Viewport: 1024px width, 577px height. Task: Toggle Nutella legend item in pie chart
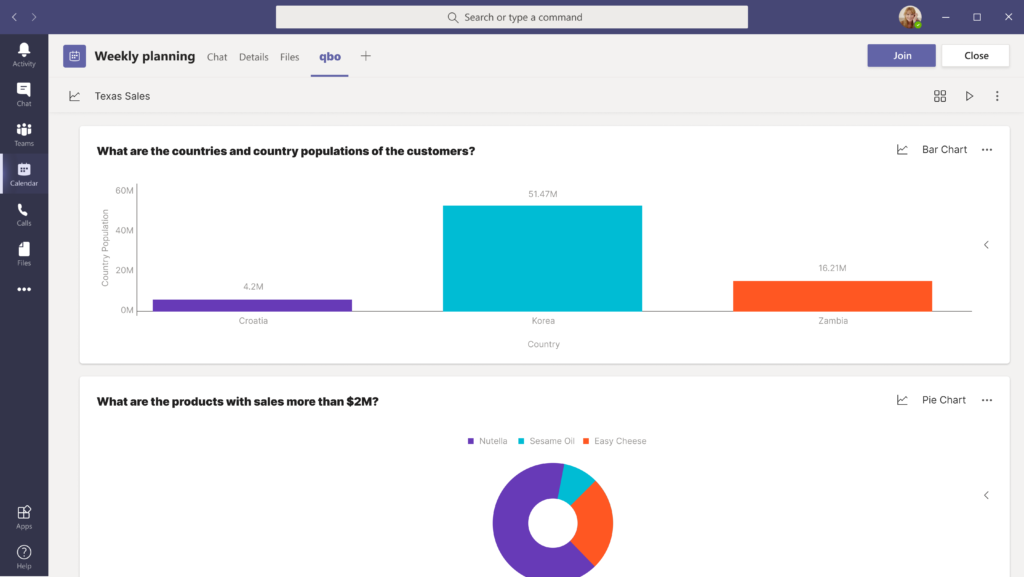487,441
